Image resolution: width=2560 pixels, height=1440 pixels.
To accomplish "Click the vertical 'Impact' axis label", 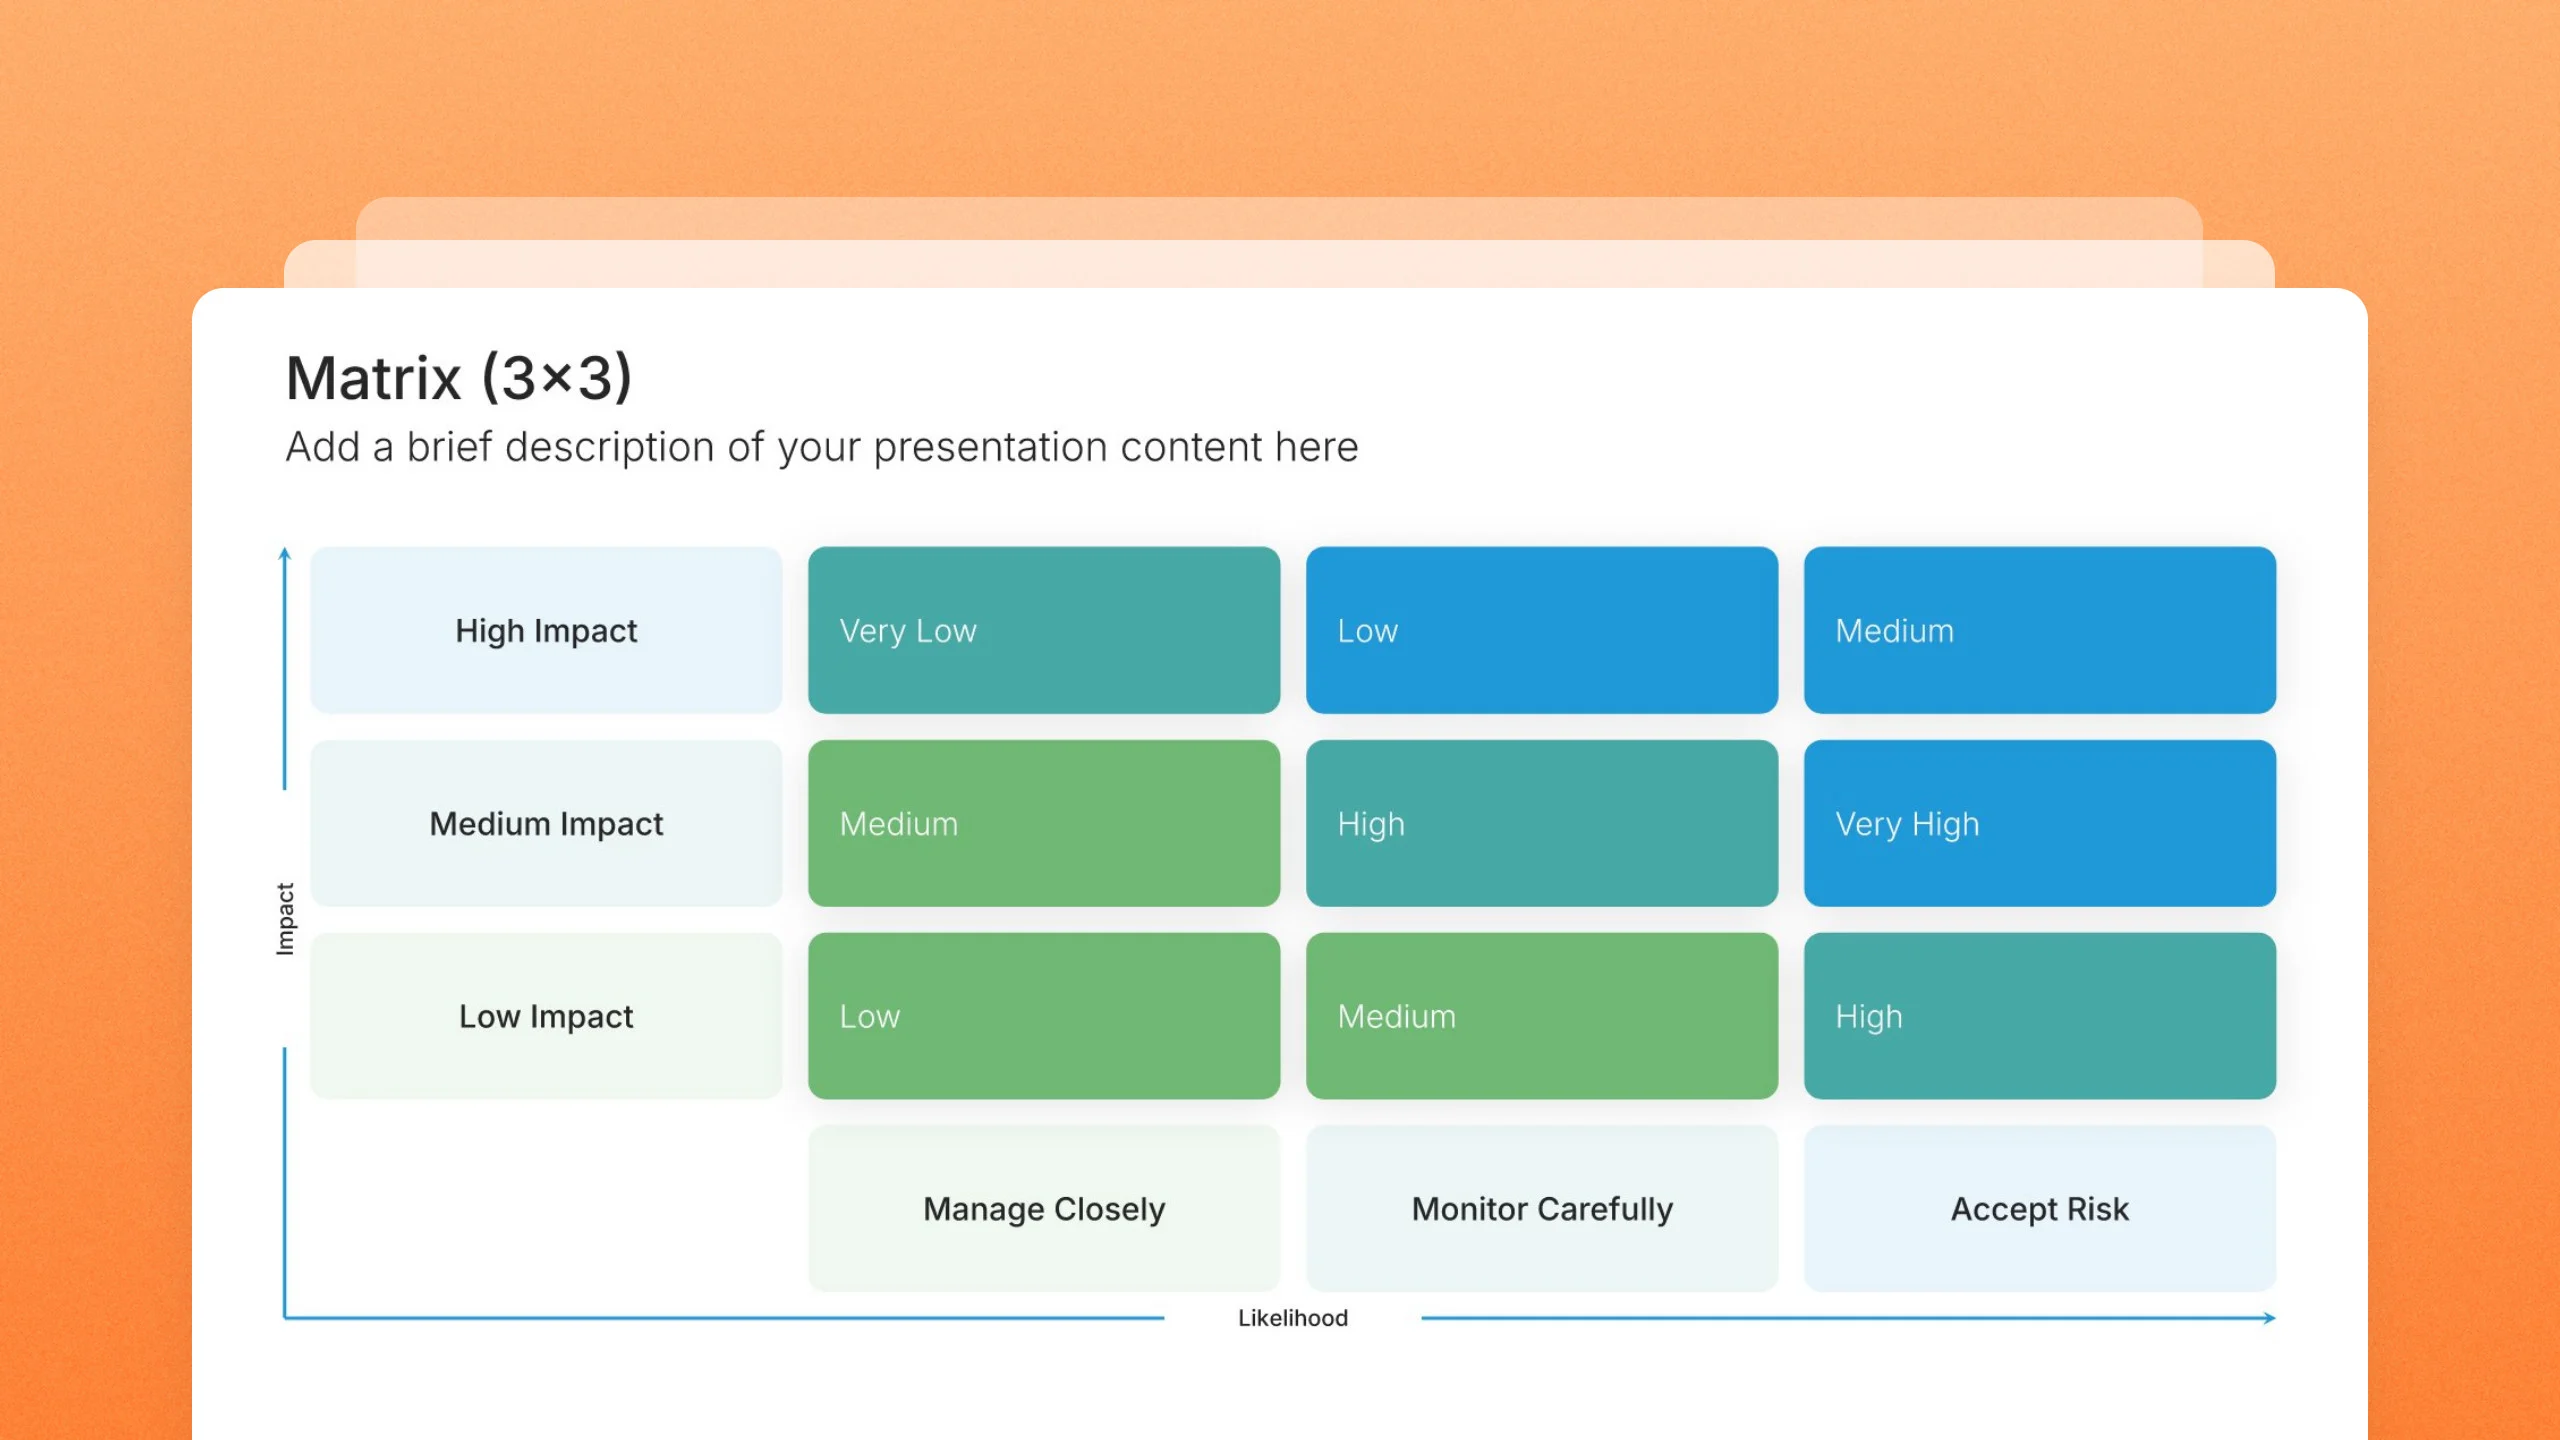I will coord(285,919).
